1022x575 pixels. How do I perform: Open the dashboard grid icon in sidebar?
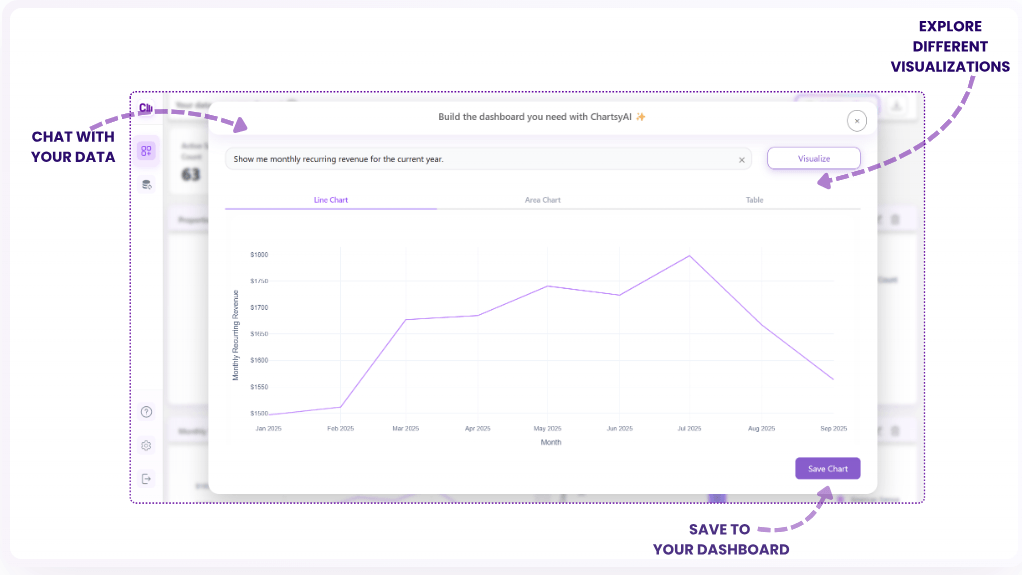pyautogui.click(x=146, y=151)
